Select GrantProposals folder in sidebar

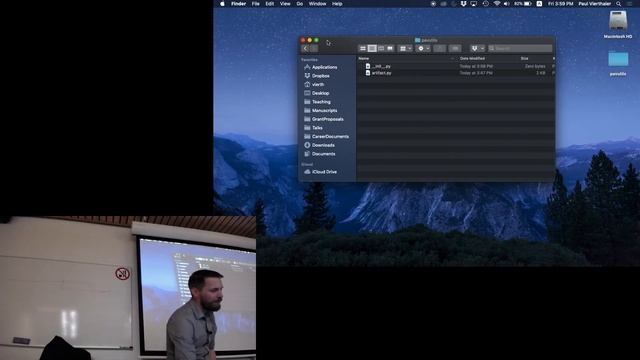(x=327, y=119)
